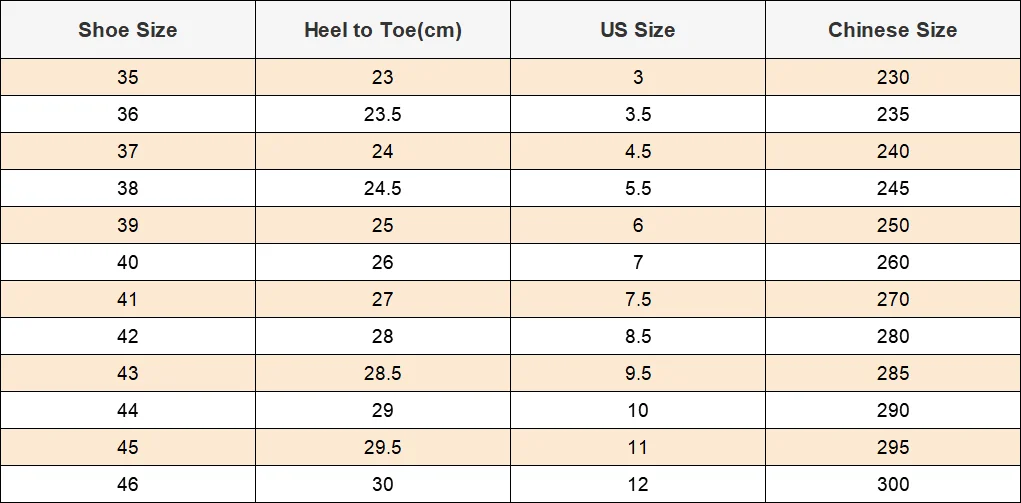1021x503 pixels.
Task: Select heel to toe value 29.5
Action: click(x=383, y=447)
